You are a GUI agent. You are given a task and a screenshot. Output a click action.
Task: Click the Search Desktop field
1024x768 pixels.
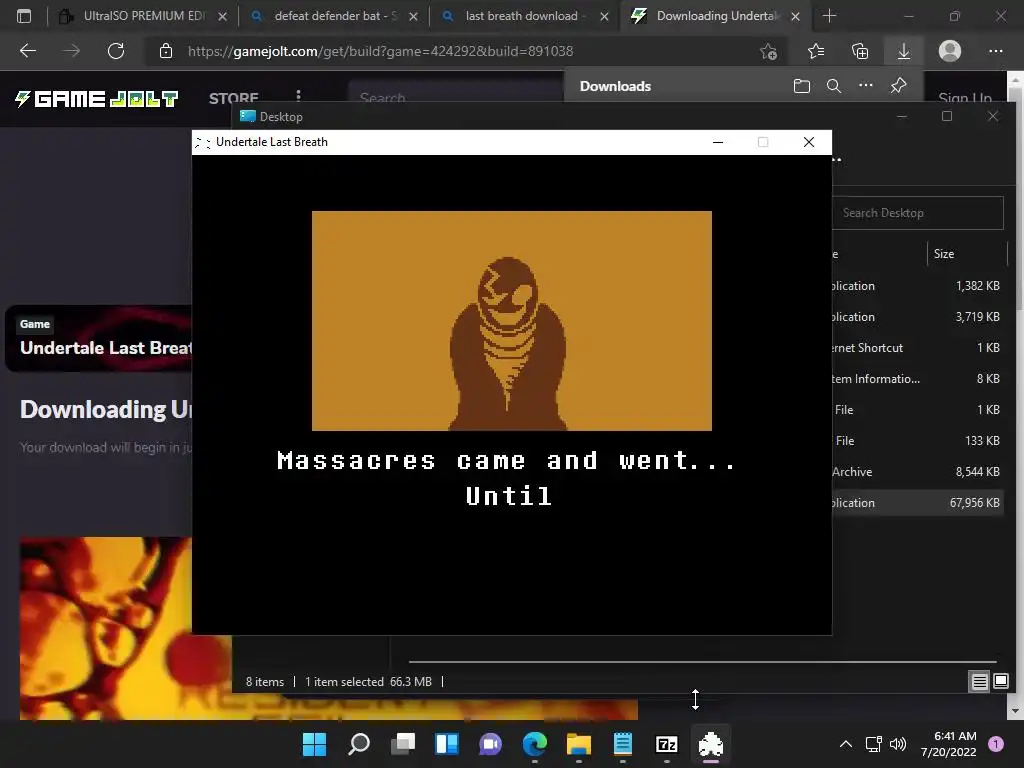coord(917,213)
